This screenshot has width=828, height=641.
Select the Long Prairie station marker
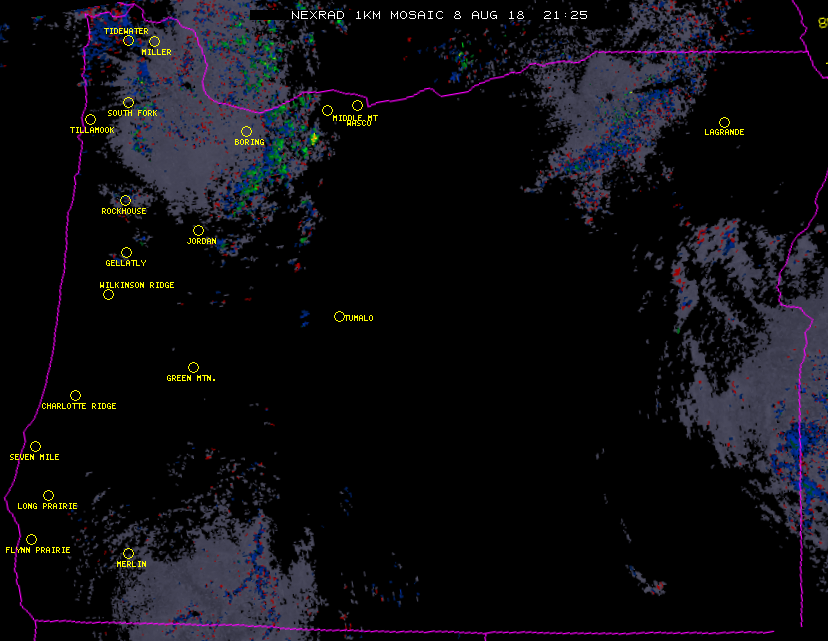coord(48,496)
